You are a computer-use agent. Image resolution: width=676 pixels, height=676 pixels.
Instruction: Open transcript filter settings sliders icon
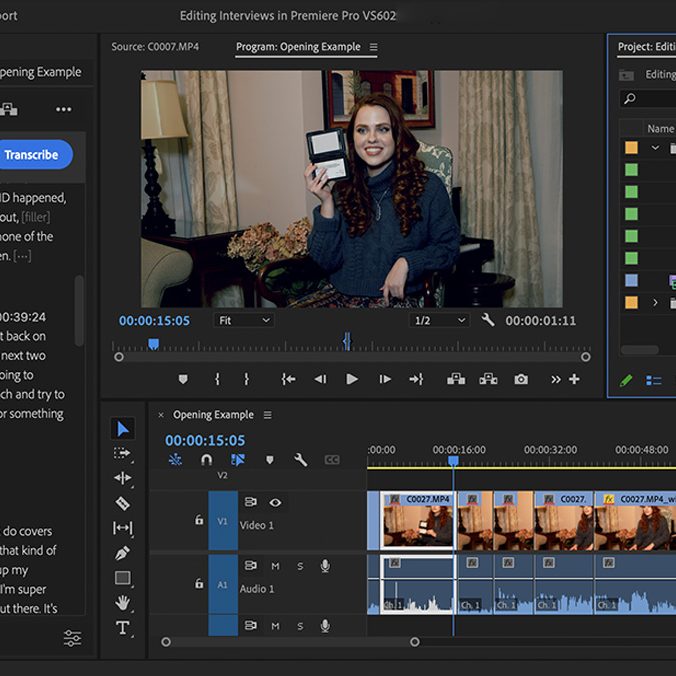pyautogui.click(x=72, y=638)
